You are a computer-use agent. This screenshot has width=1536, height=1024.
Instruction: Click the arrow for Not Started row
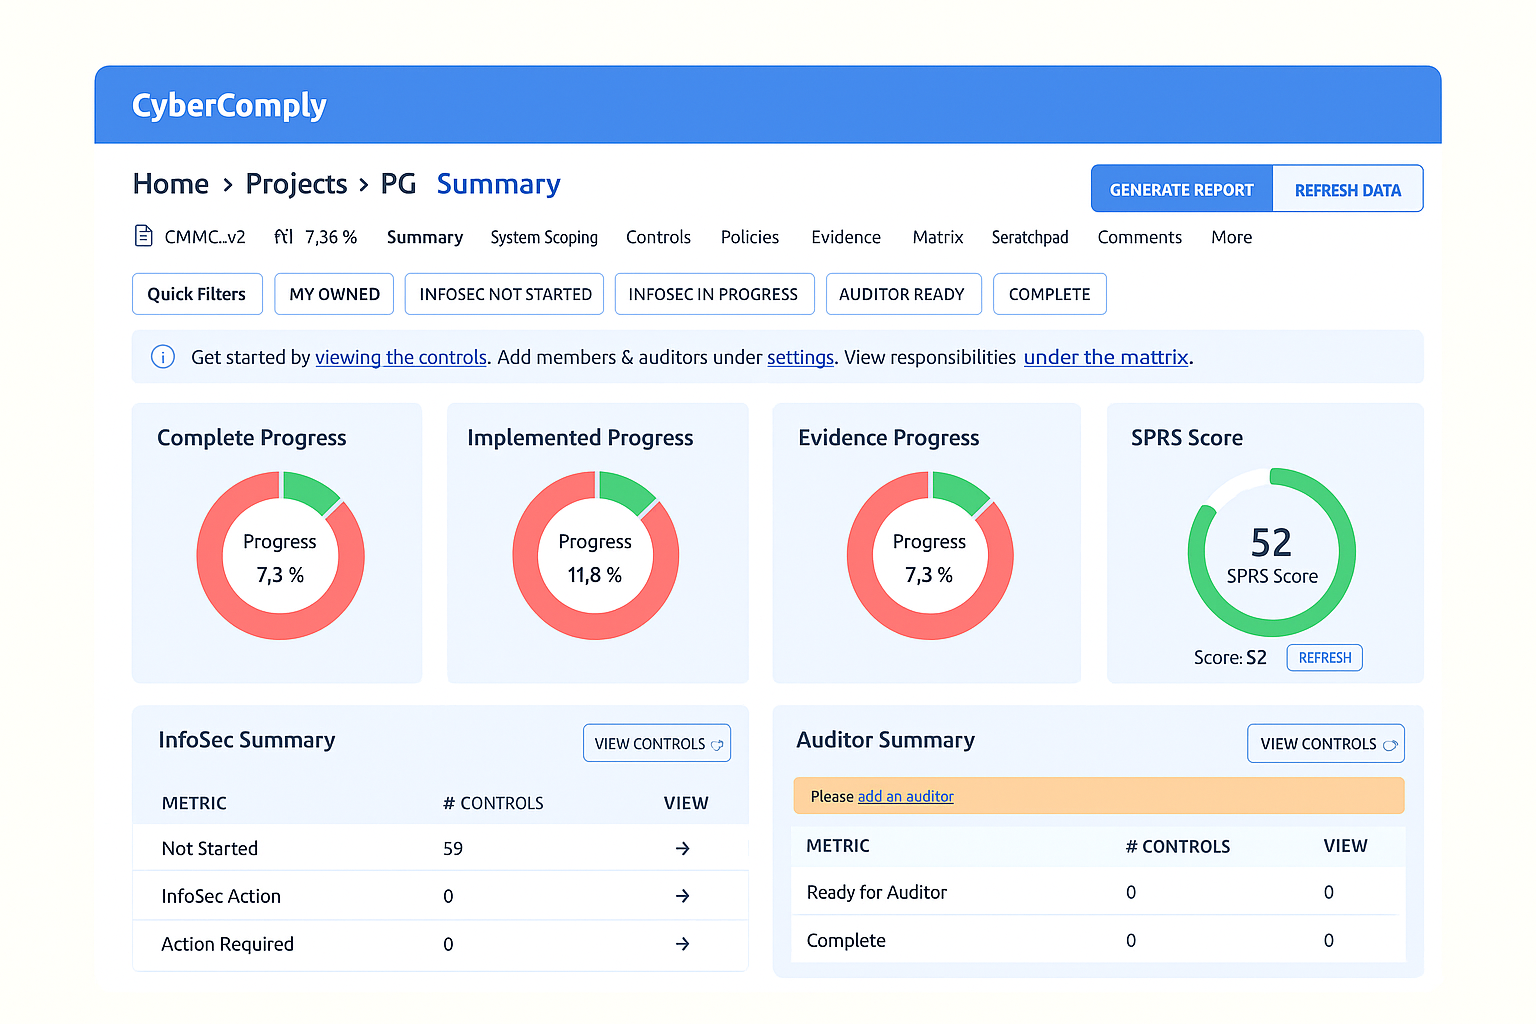click(682, 848)
